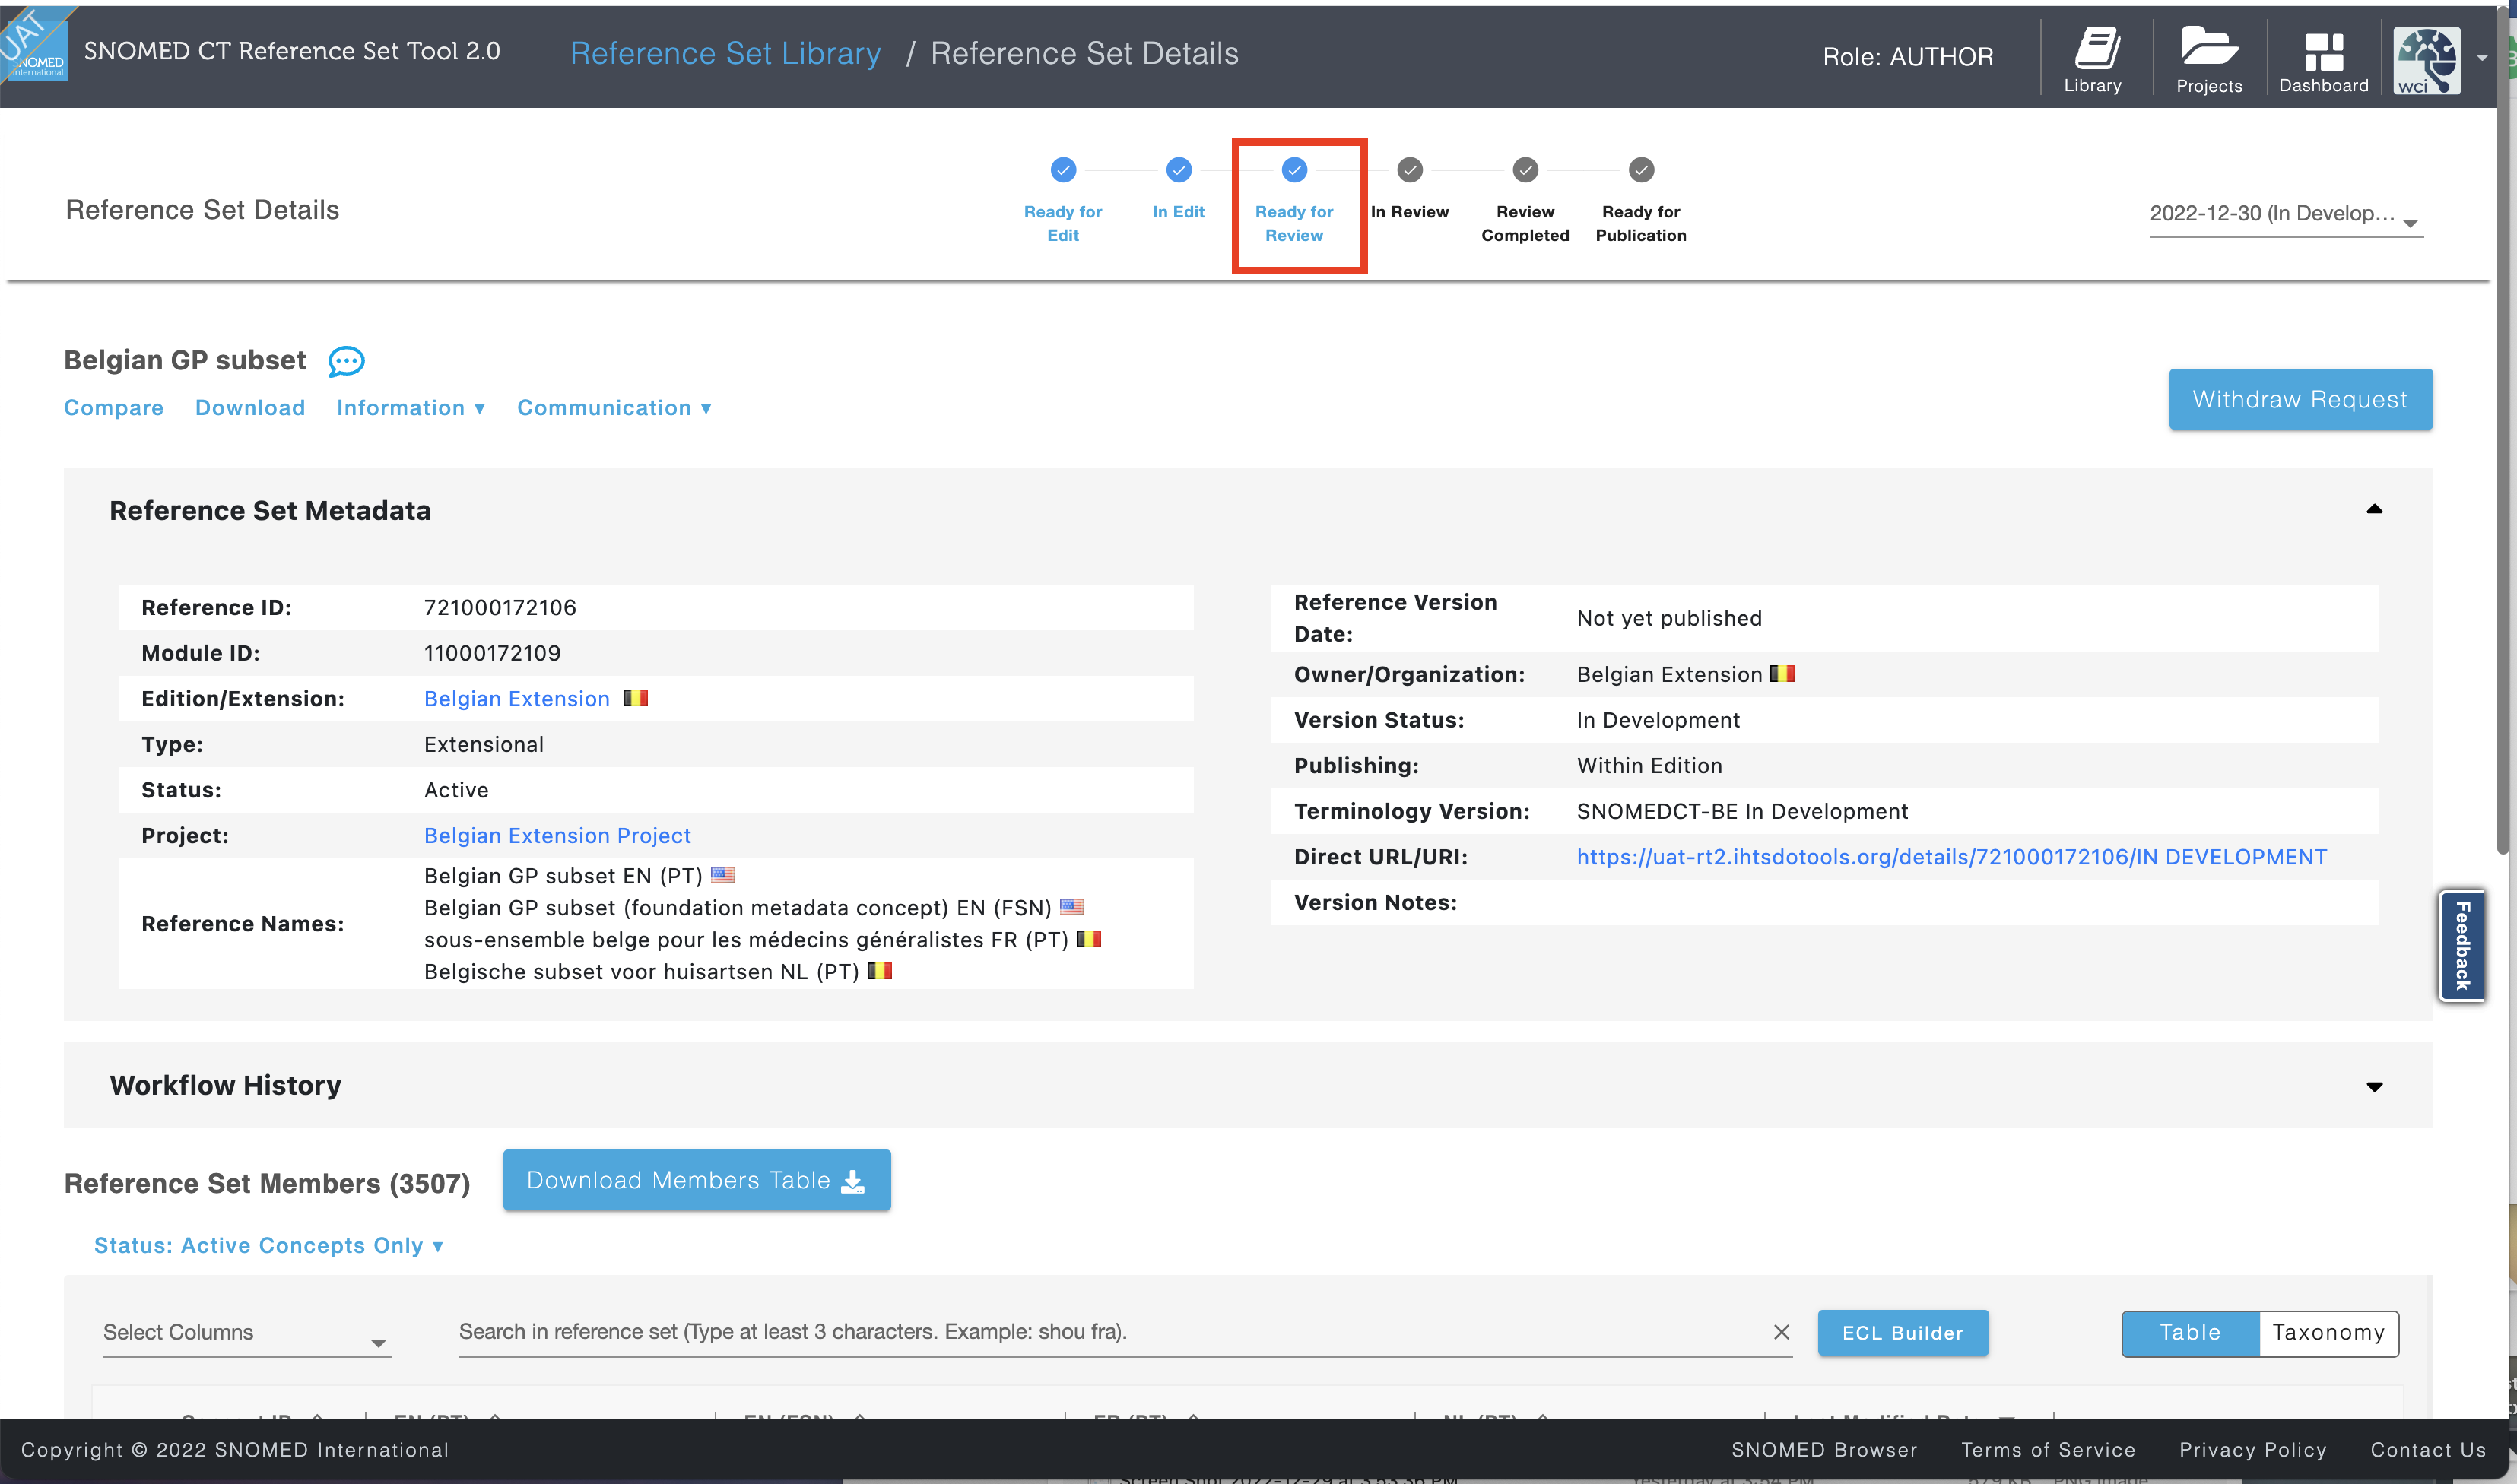Open the Belgian Extension Project link
The height and width of the screenshot is (1484, 2517).
(x=557, y=836)
